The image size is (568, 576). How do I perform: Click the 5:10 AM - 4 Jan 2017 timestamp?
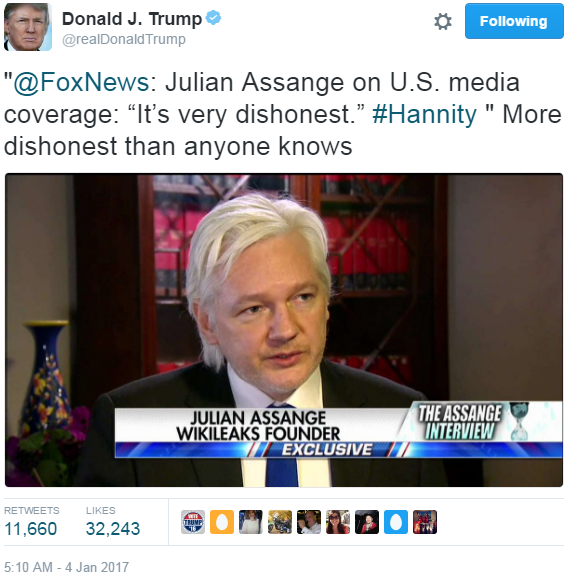(x=66, y=567)
